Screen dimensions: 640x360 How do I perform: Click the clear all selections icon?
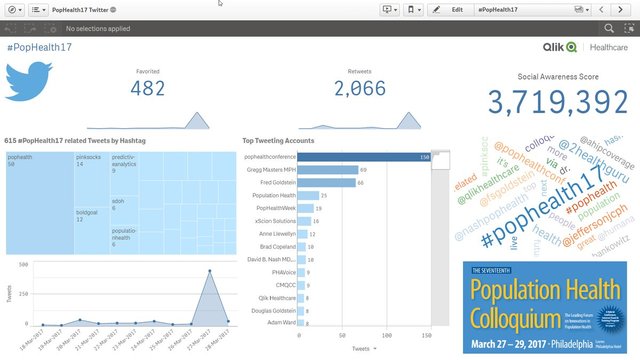click(x=50, y=29)
